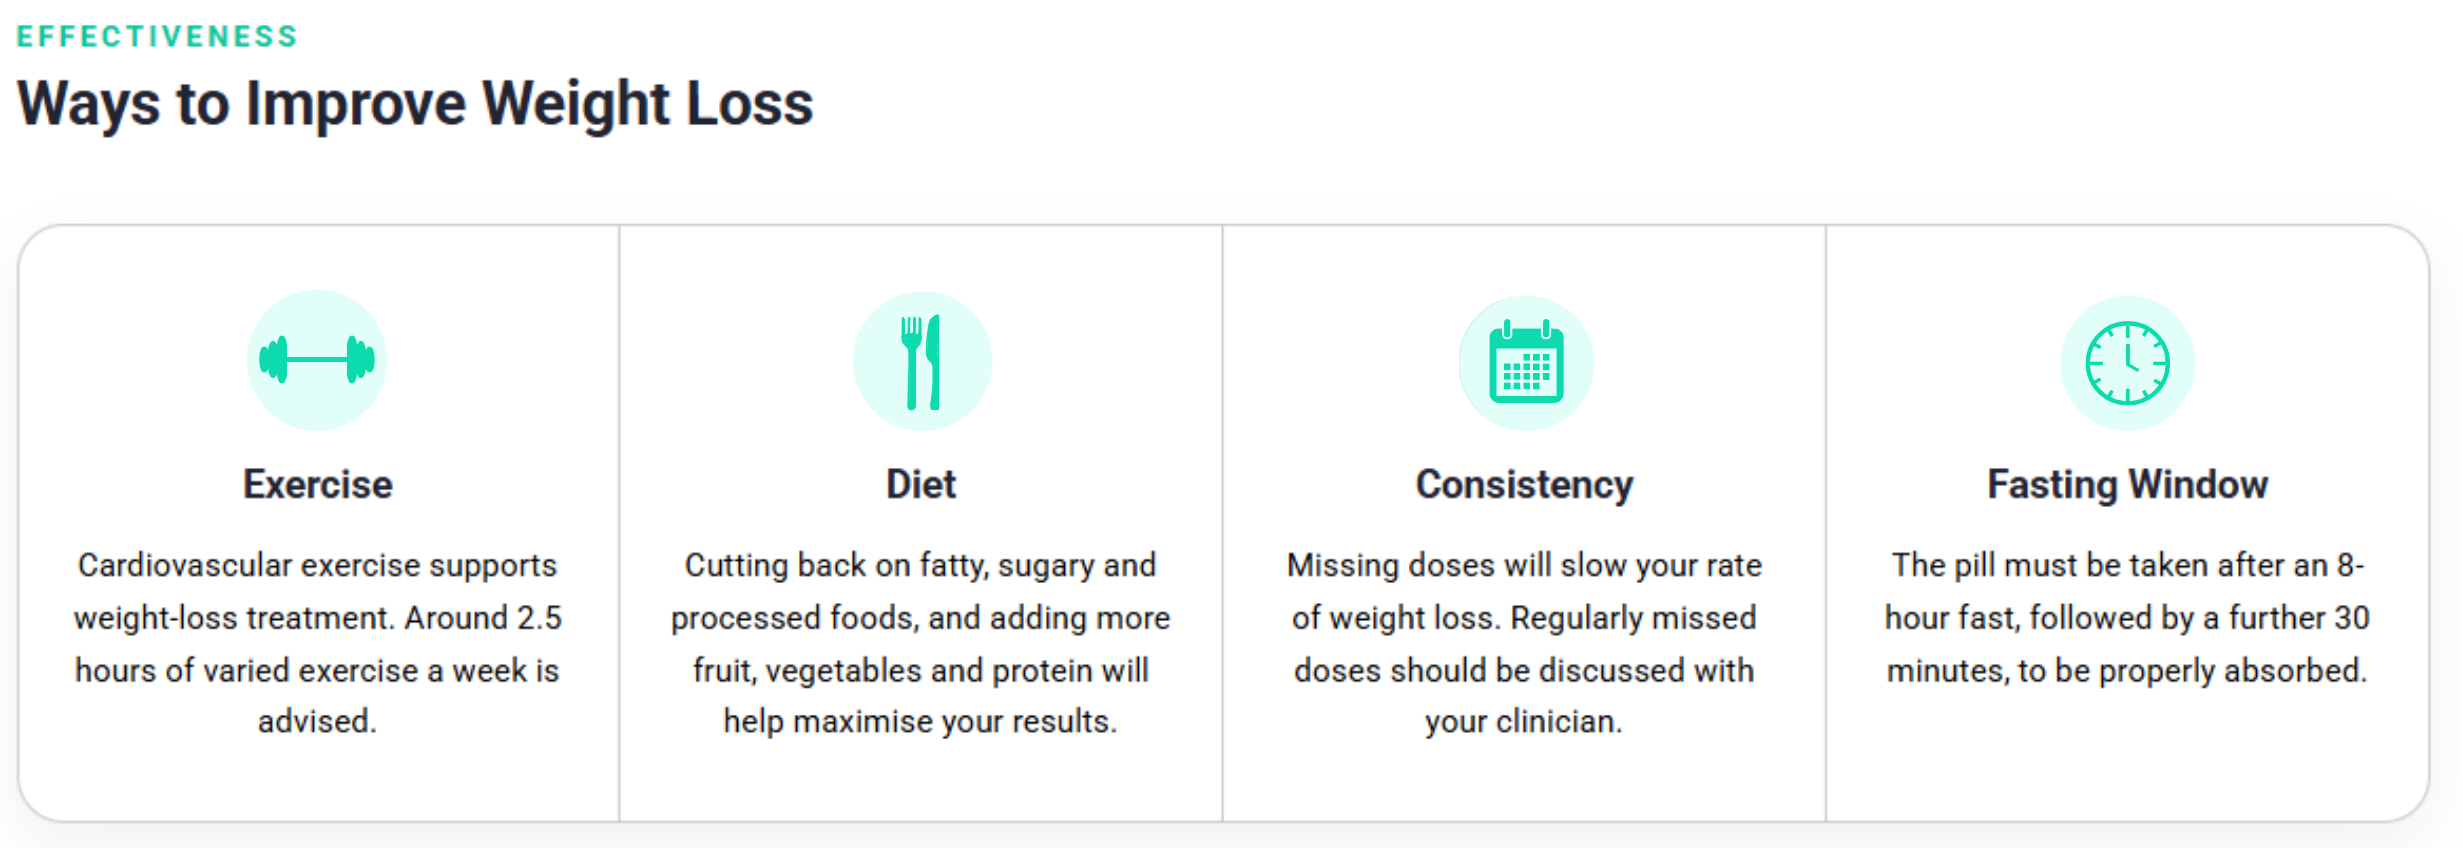Select the Consistency heading
2463x849 pixels.
[x=1524, y=486]
